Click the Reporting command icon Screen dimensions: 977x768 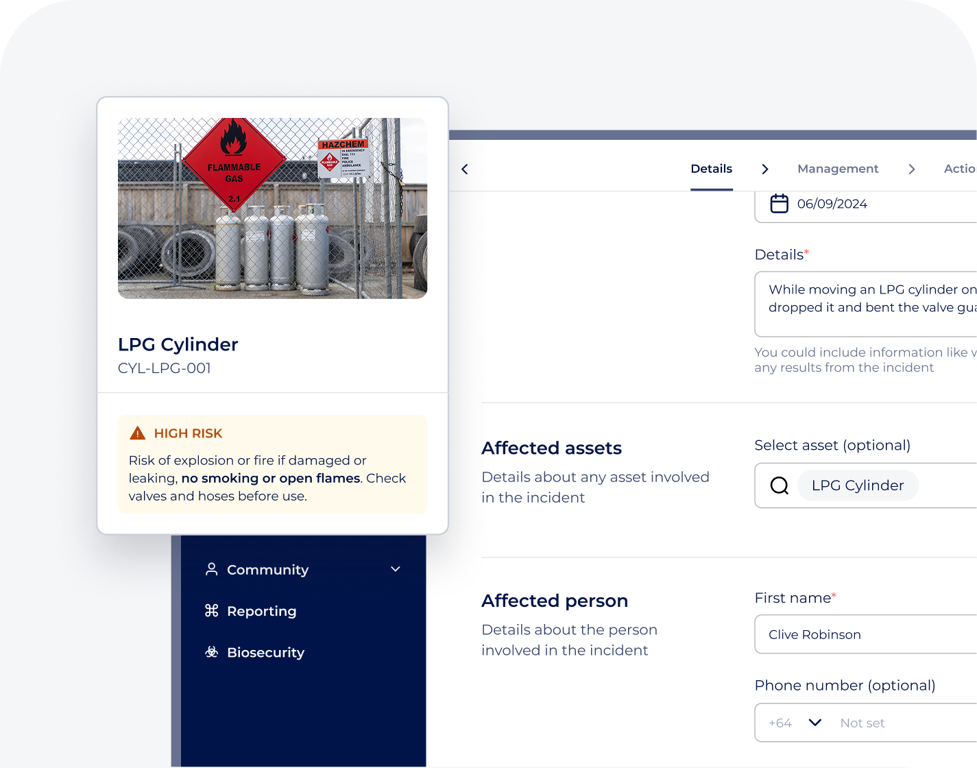210,611
